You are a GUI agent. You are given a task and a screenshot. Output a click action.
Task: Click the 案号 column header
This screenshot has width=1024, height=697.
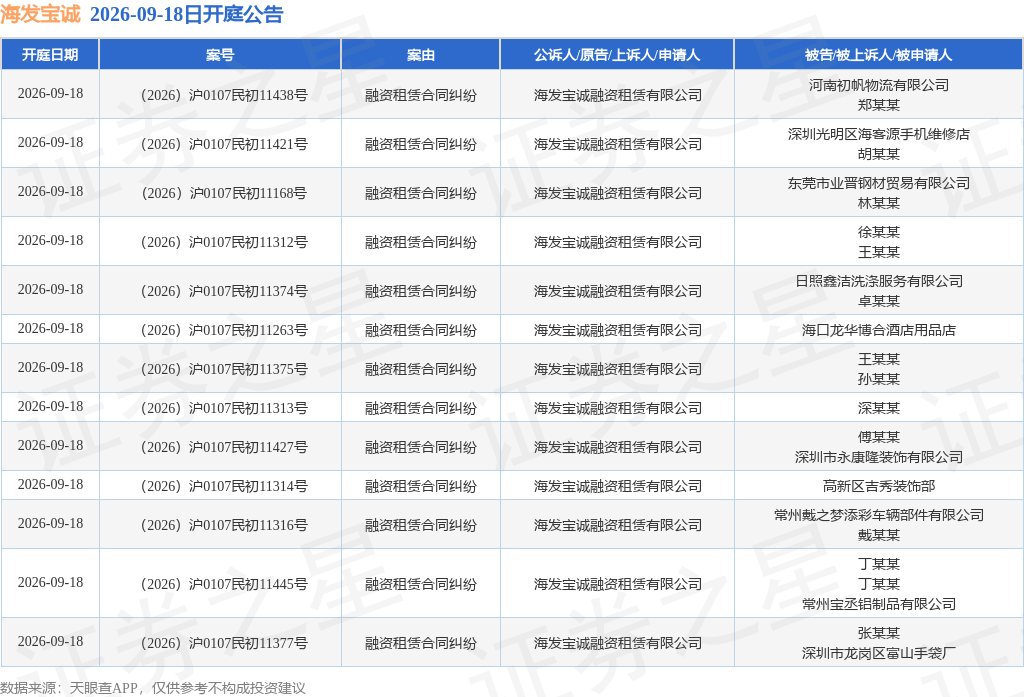tap(220, 55)
